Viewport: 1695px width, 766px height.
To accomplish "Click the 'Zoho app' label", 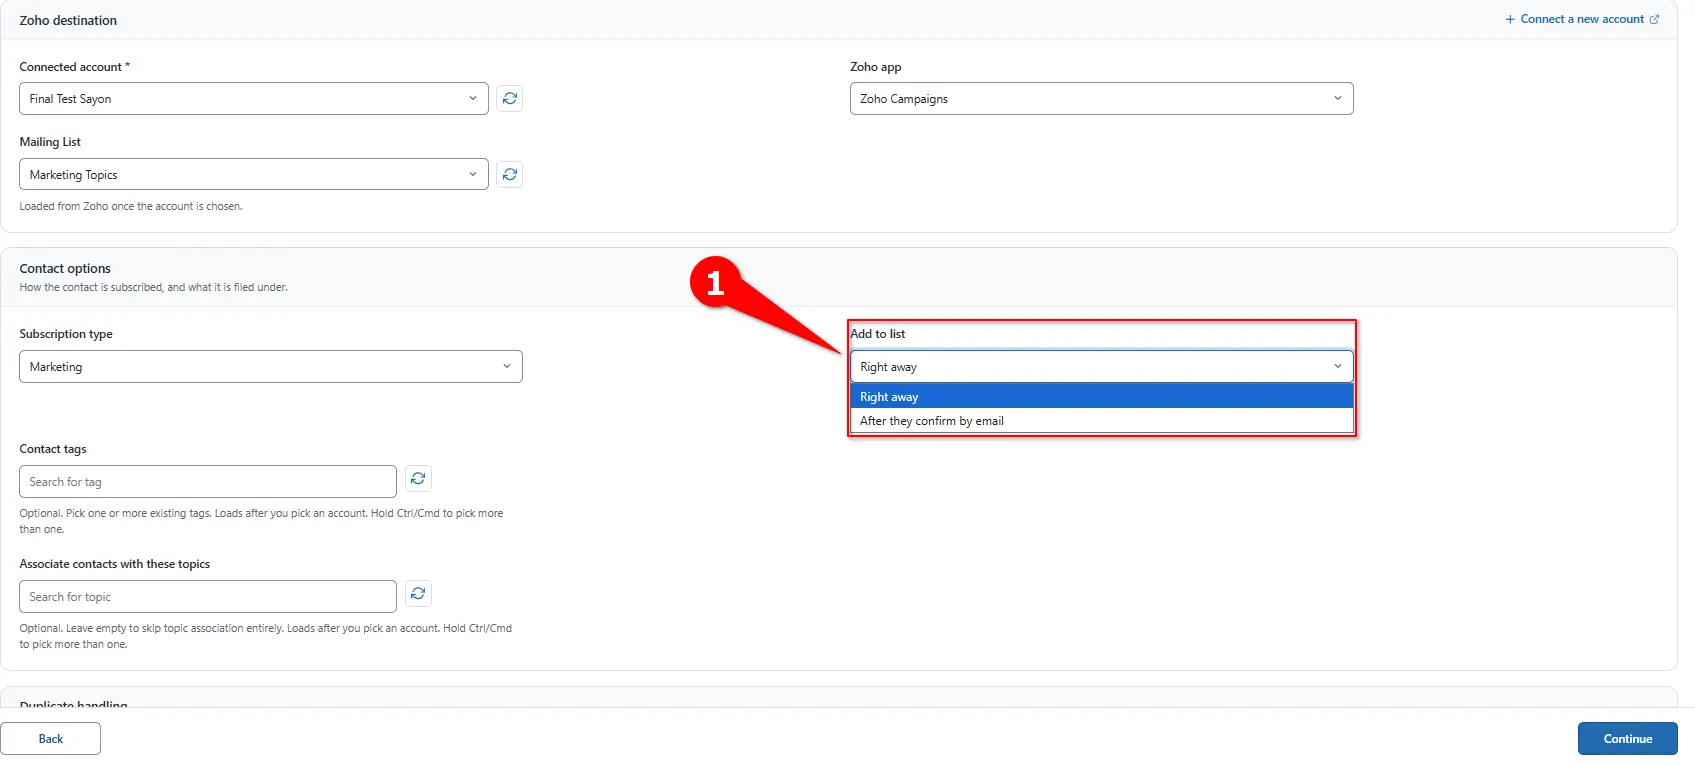I will [876, 67].
